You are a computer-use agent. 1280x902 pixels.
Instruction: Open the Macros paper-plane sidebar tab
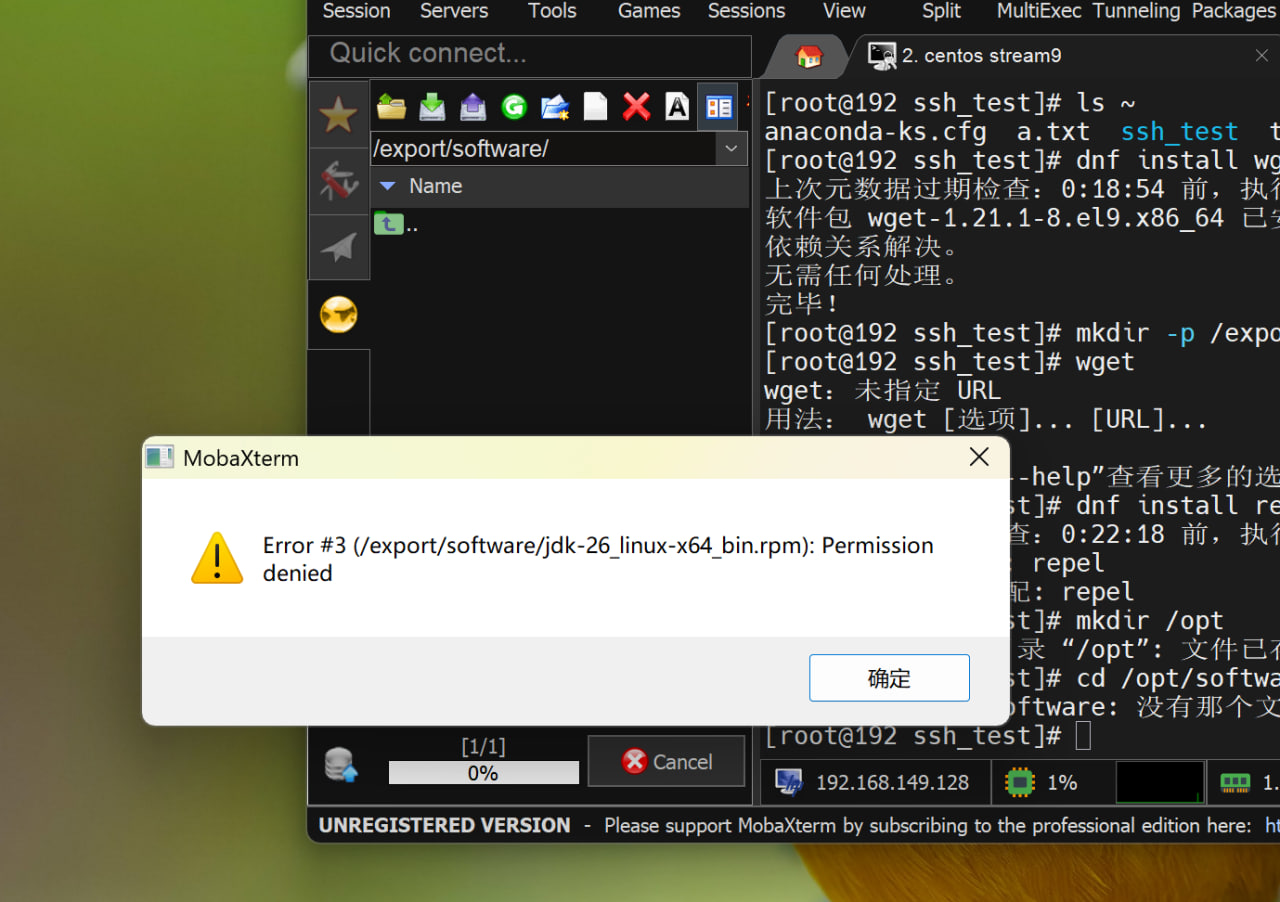point(339,247)
